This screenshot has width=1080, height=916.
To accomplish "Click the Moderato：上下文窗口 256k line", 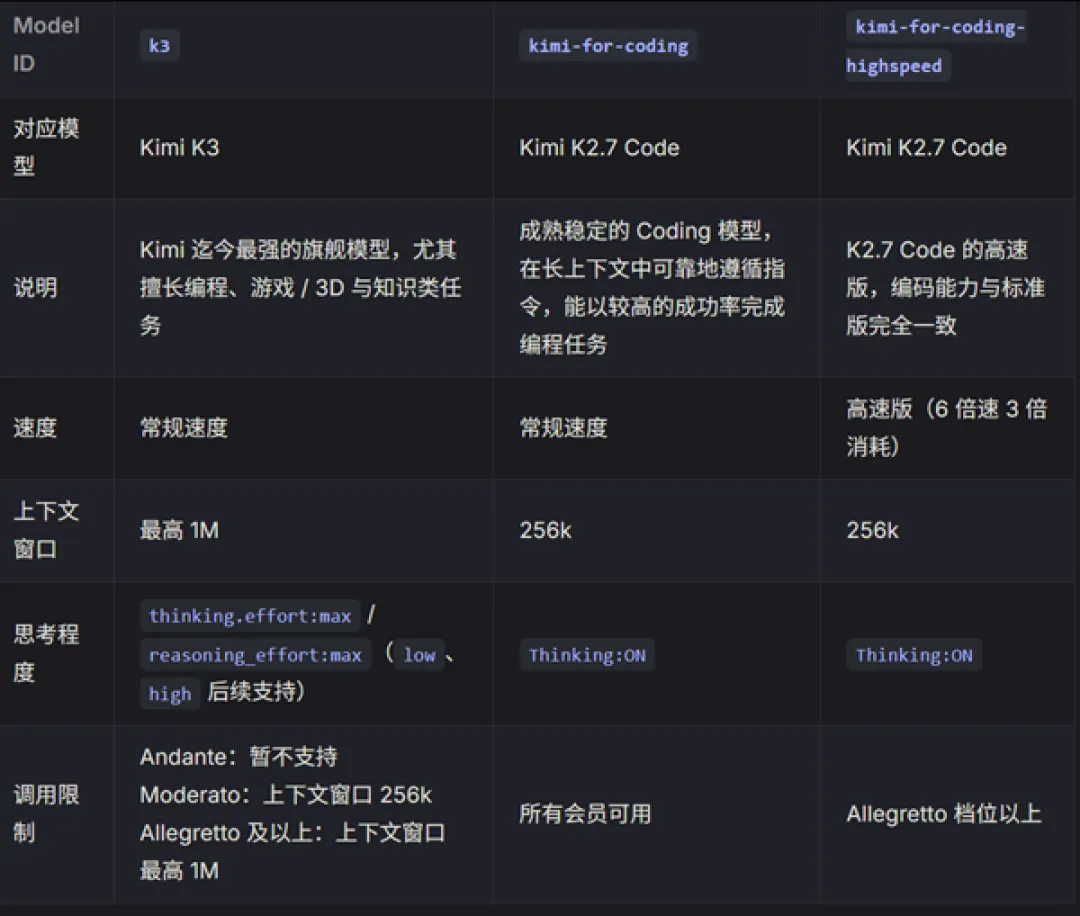I will pos(285,795).
